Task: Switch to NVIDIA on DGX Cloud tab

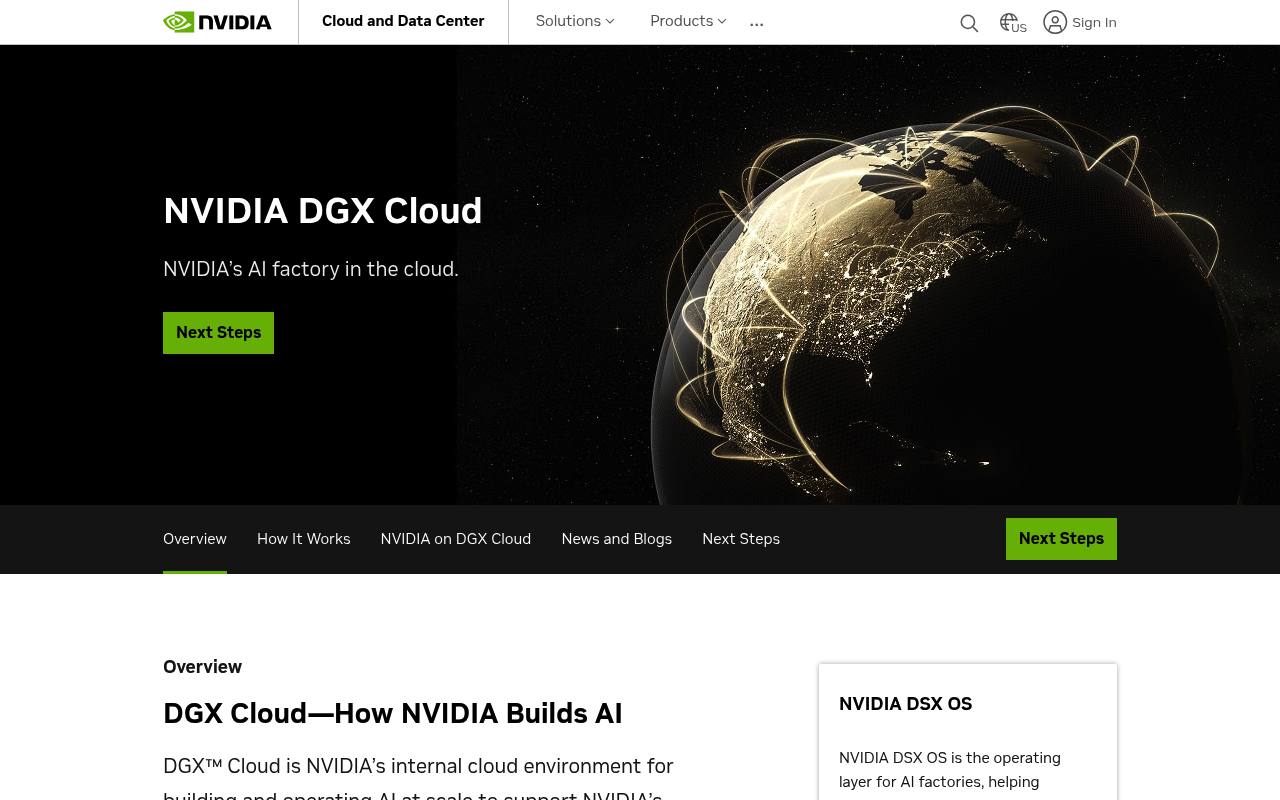Action: coord(456,539)
